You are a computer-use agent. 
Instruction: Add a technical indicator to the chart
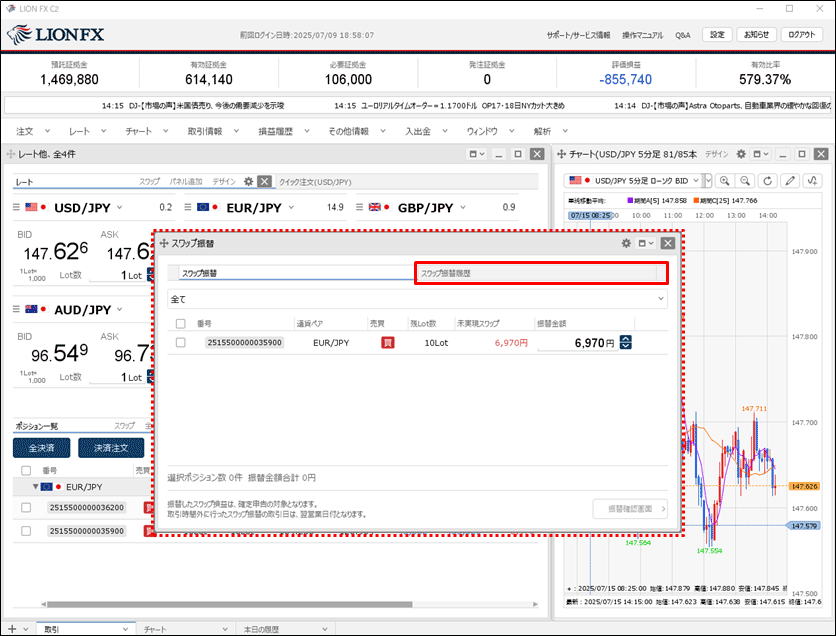point(812,181)
